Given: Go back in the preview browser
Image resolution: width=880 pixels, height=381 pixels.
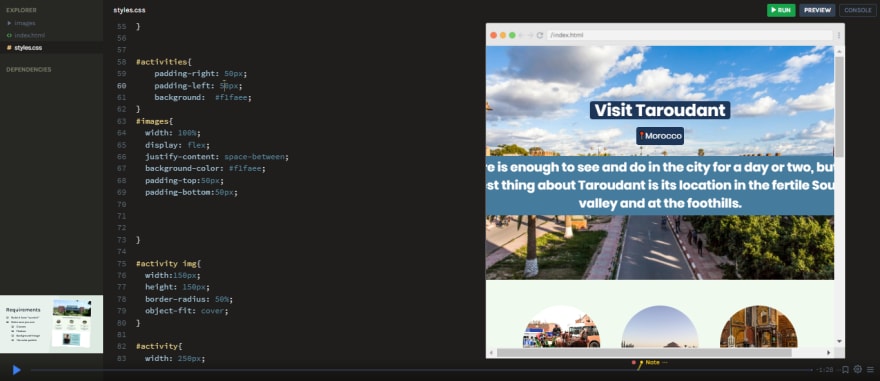Looking at the screenshot, I should click(521, 35).
